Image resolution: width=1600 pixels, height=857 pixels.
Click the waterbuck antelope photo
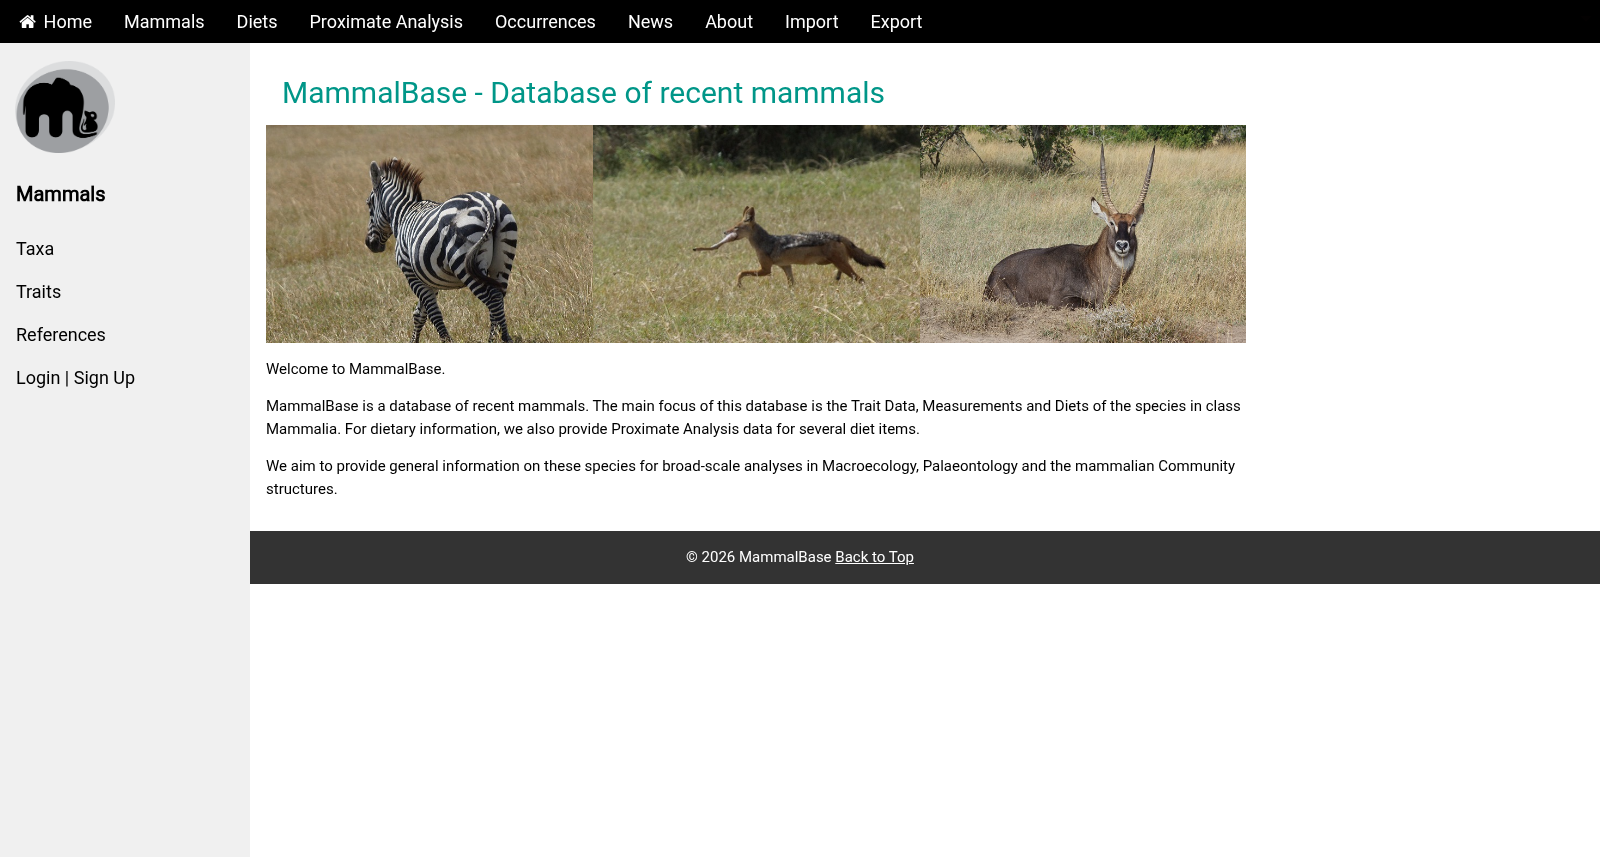1083,234
